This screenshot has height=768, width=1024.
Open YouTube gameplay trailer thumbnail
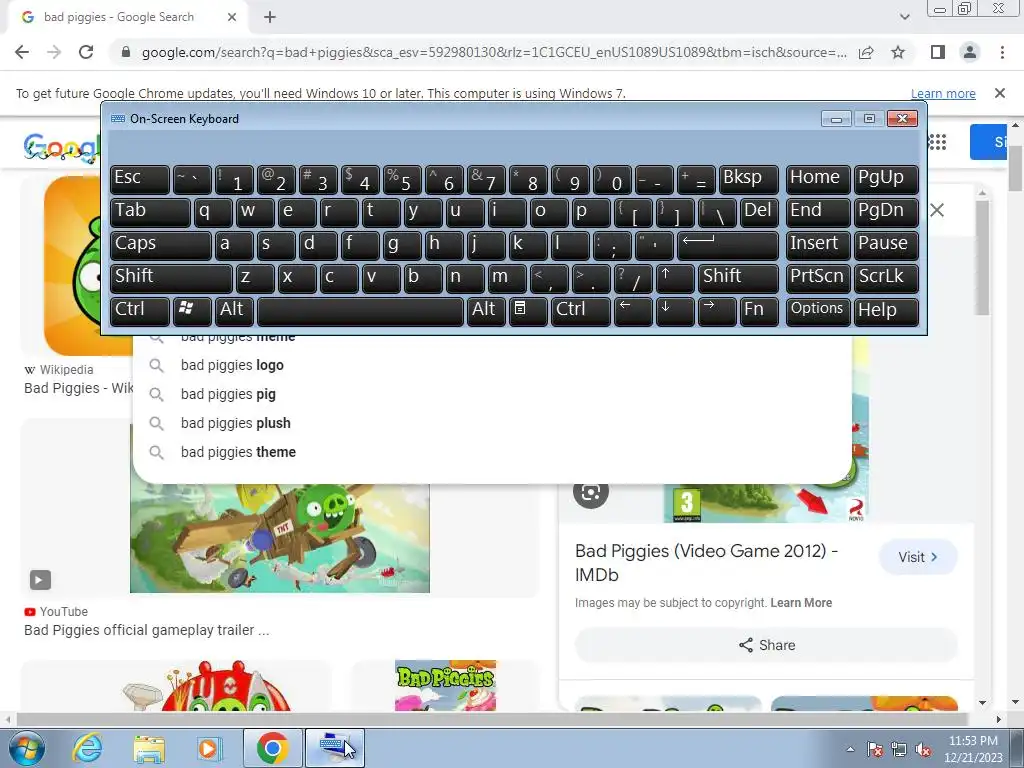[280, 538]
